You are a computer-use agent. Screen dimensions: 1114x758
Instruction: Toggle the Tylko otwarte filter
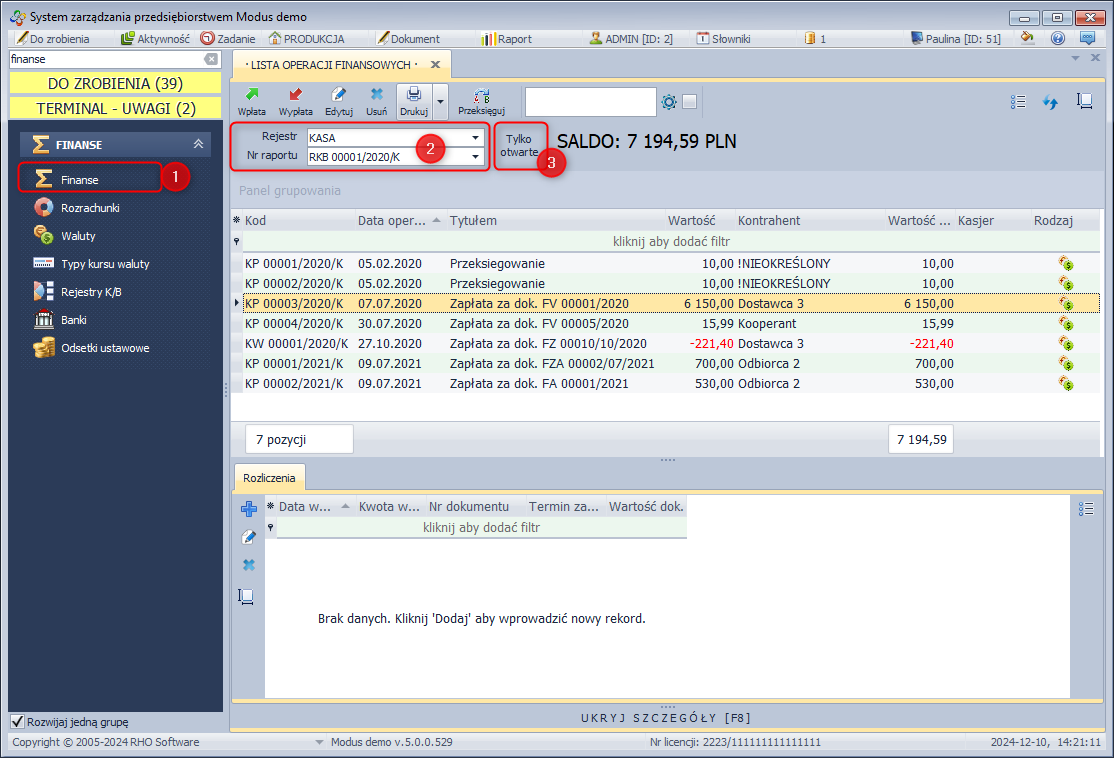(521, 146)
